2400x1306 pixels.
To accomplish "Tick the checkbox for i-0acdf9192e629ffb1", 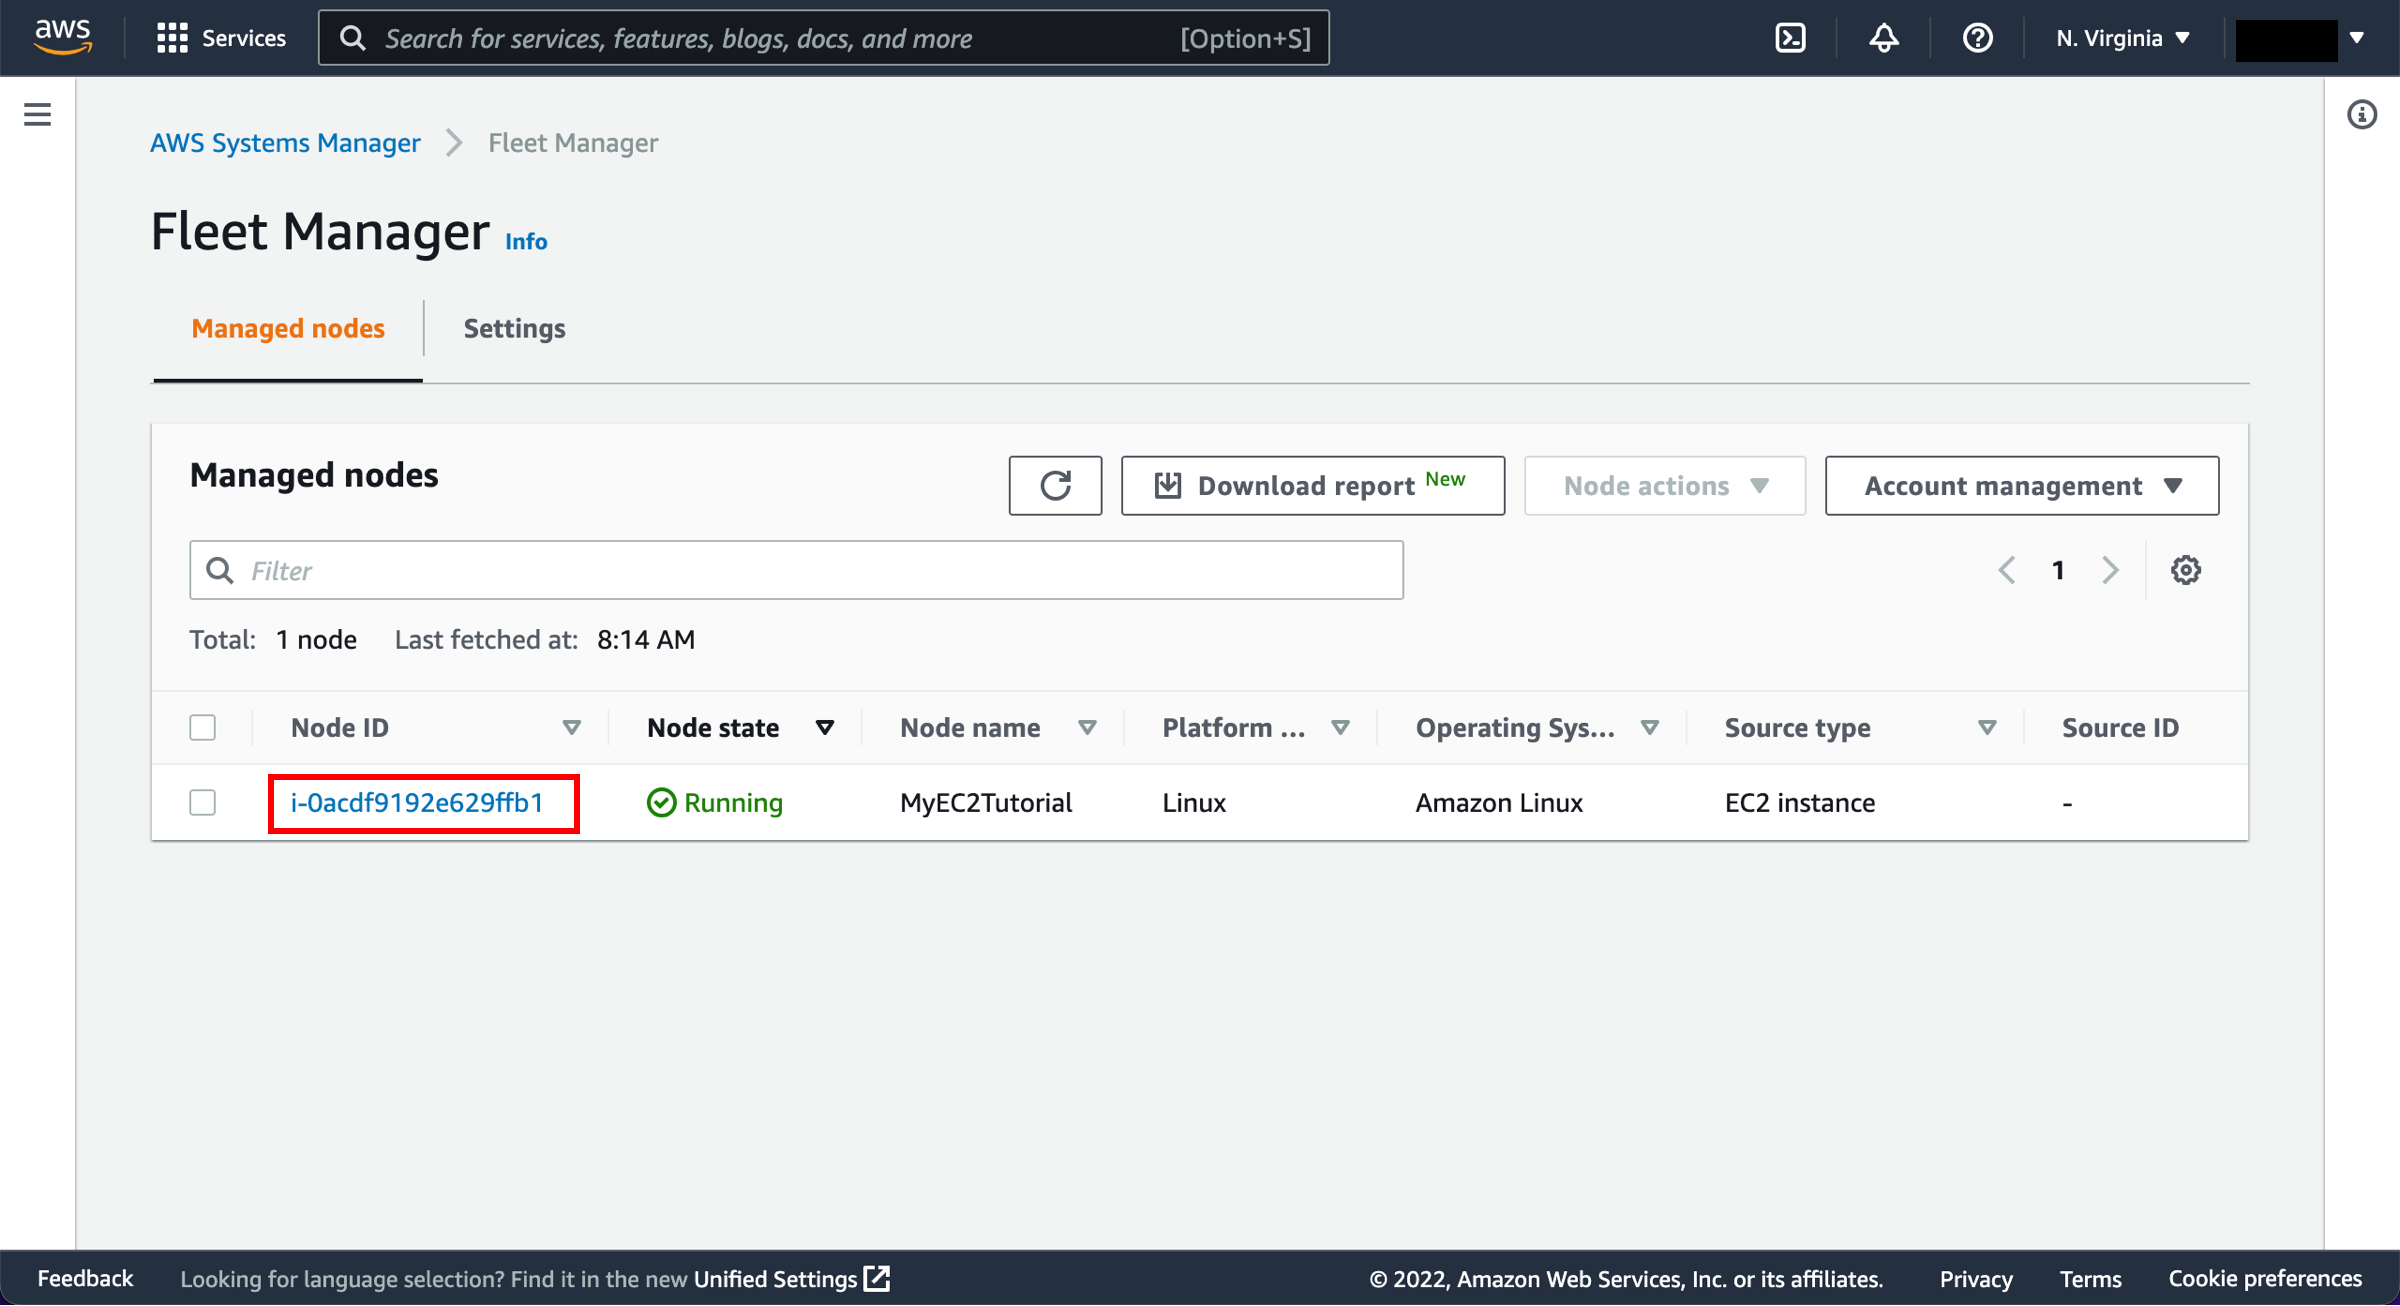I will point(202,803).
